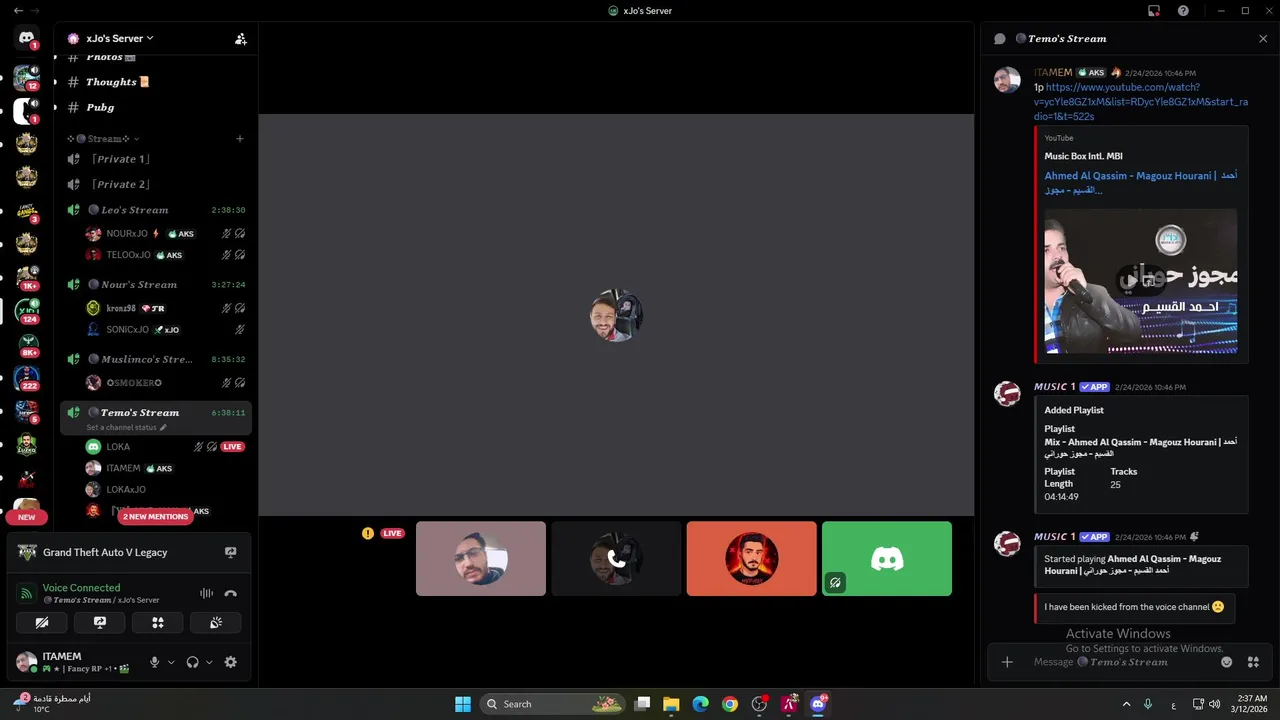Set a channel status pencil link
This screenshot has width=1280, height=720.
127,427
